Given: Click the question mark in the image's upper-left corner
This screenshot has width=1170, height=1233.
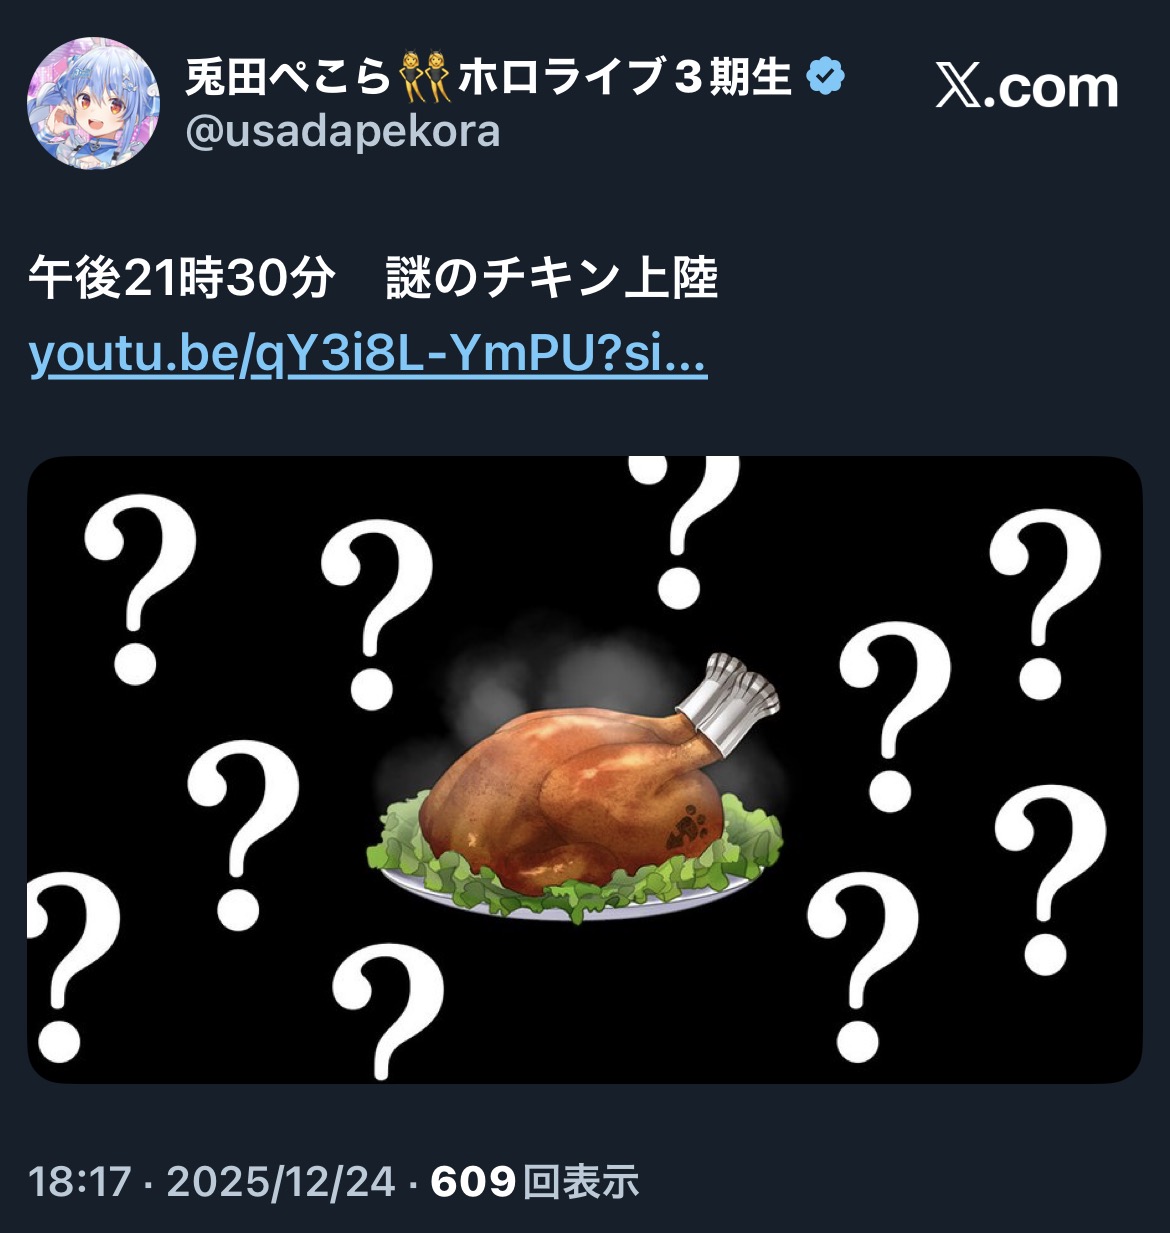Looking at the screenshot, I should 139,587.
